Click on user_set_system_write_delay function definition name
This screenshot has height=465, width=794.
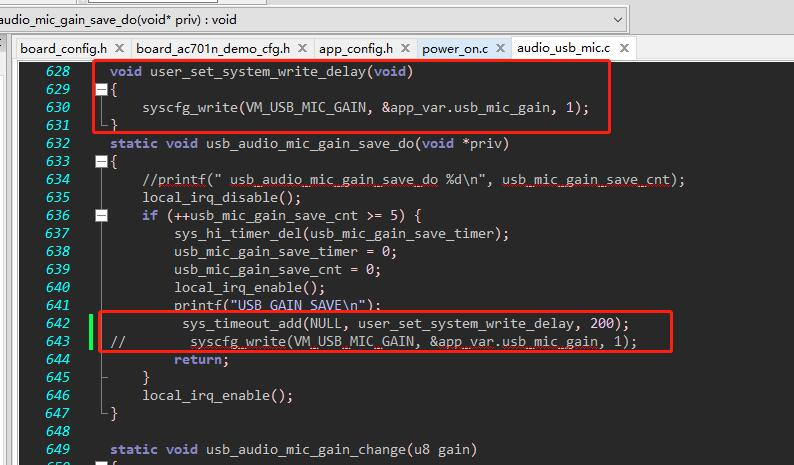click(x=257, y=72)
